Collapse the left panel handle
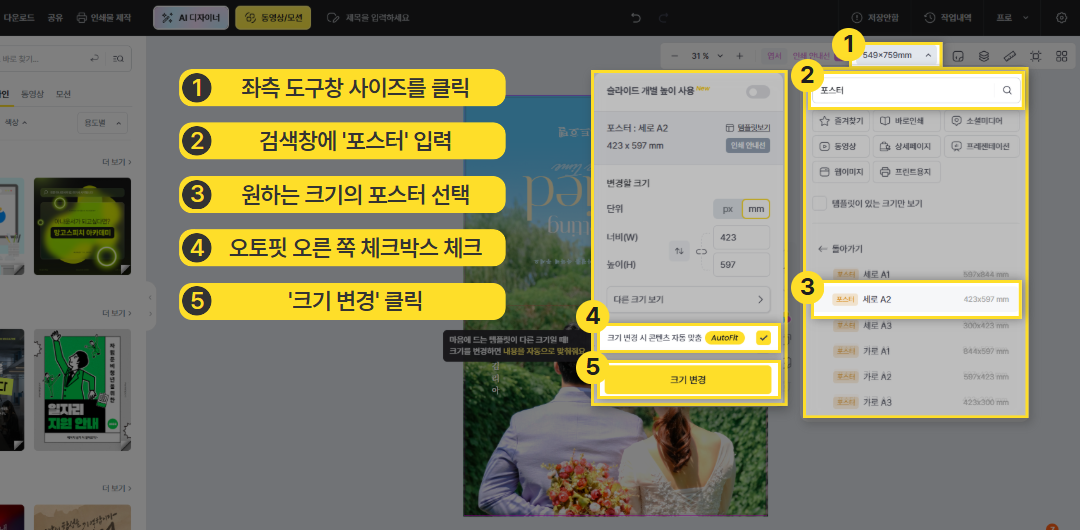The width and height of the screenshot is (1080, 530). [150, 306]
